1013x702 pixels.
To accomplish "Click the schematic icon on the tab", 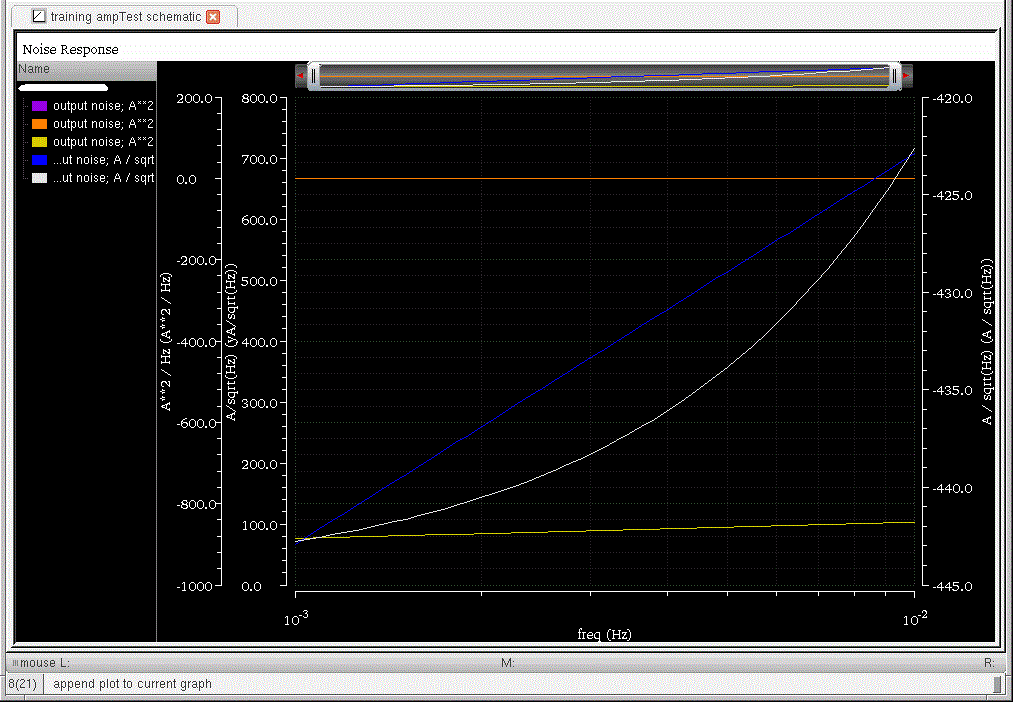I will (x=39, y=17).
